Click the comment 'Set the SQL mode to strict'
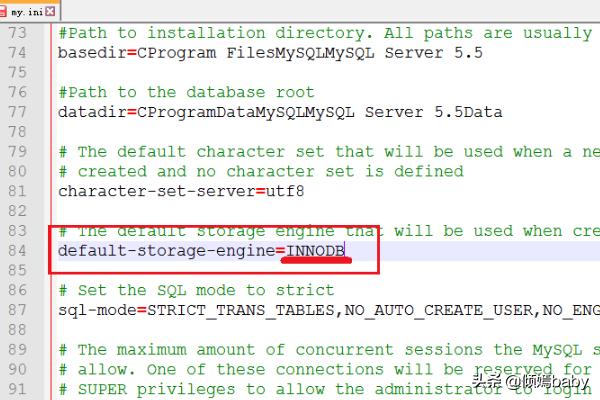600x400 pixels. pyautogui.click(x=196, y=290)
